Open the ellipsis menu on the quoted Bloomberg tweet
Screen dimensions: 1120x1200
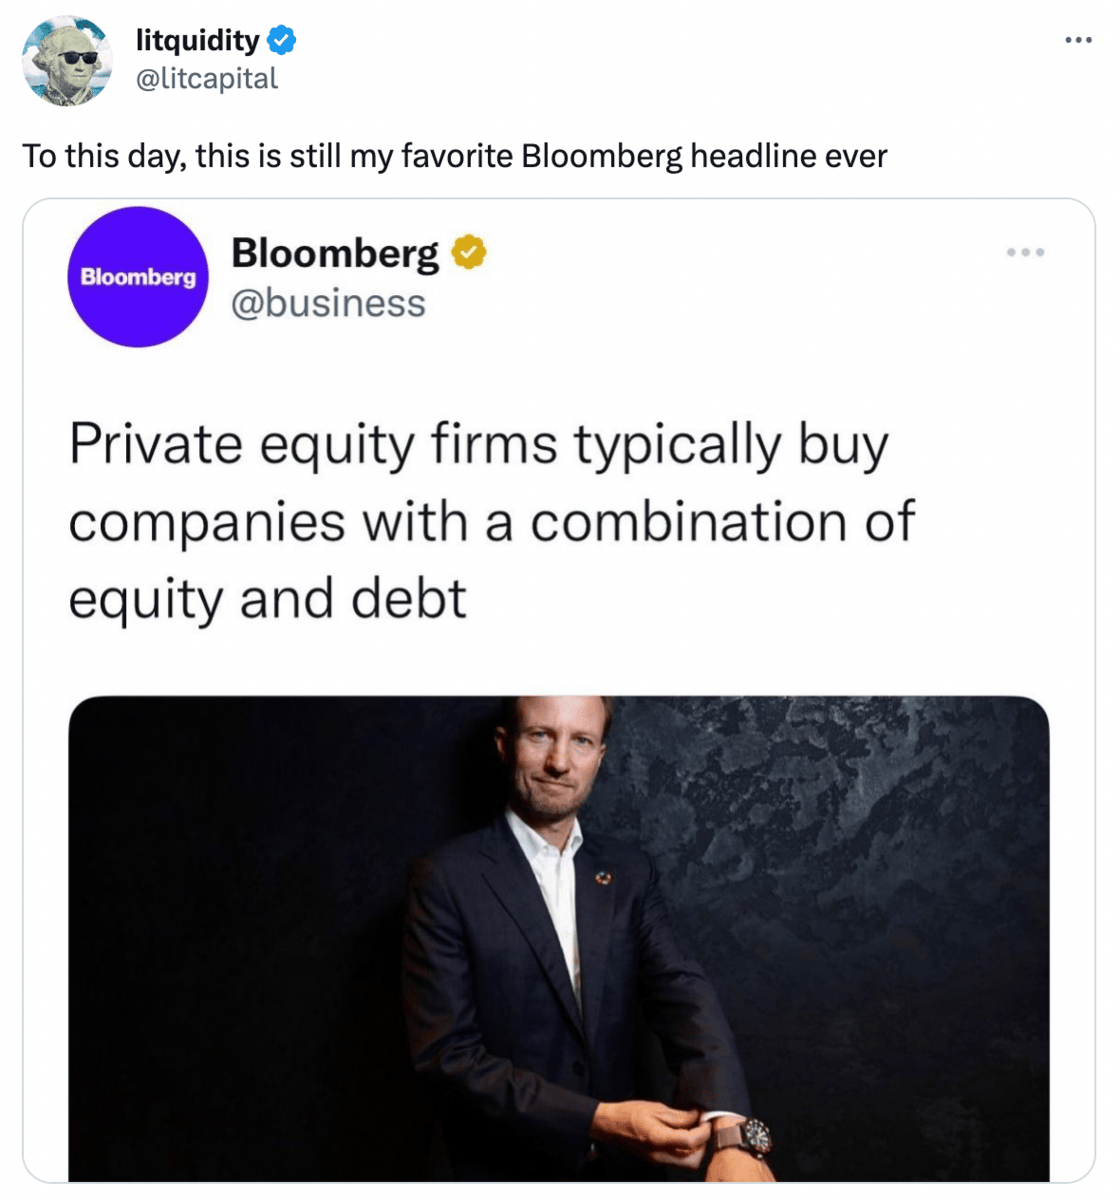pos(1025,252)
